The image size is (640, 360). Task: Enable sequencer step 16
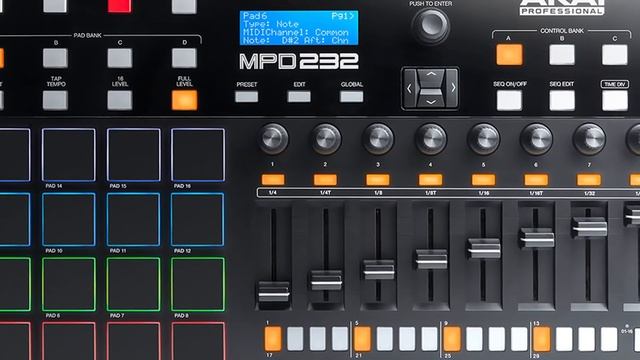click(x=609, y=339)
